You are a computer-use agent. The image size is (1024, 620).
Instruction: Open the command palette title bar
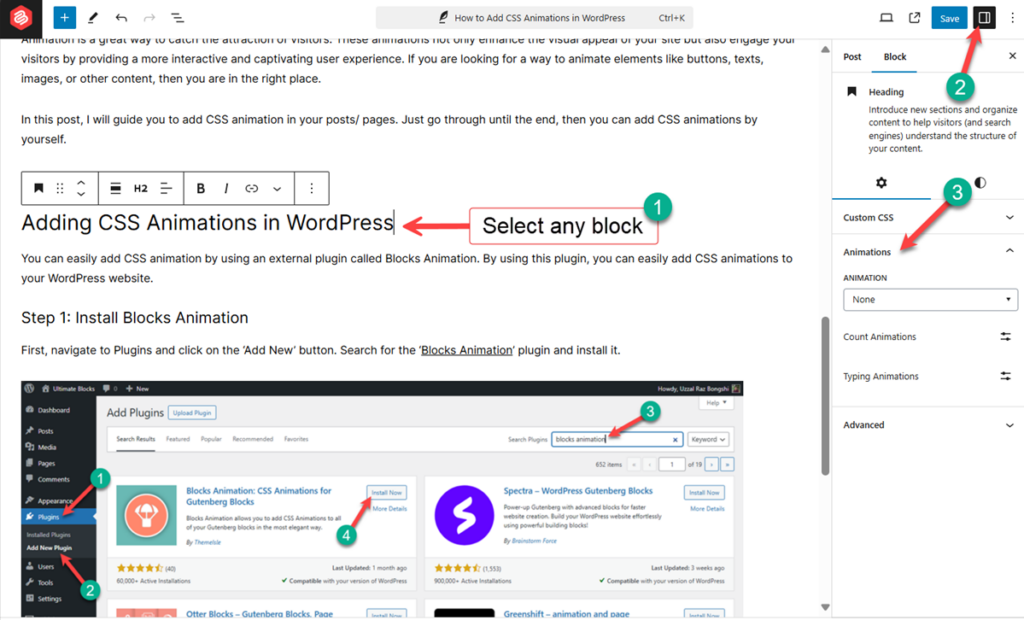coord(534,18)
